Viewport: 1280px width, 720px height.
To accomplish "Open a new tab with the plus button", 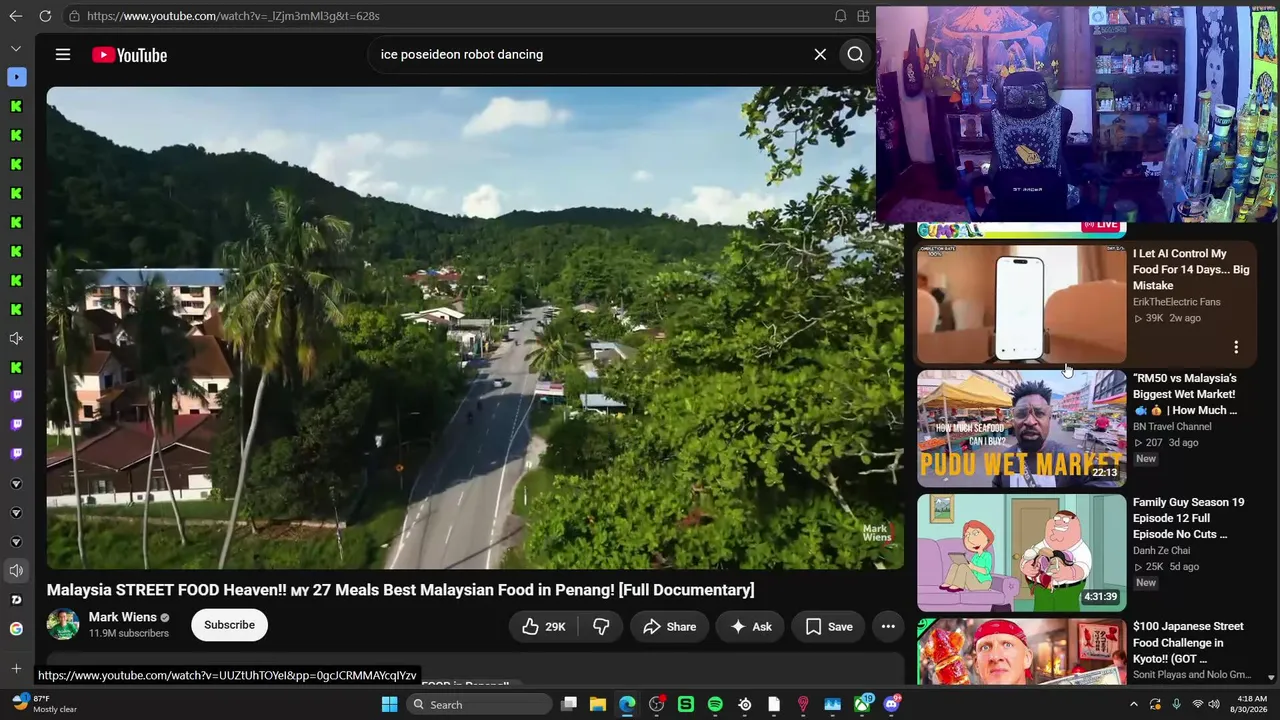I will point(16,668).
